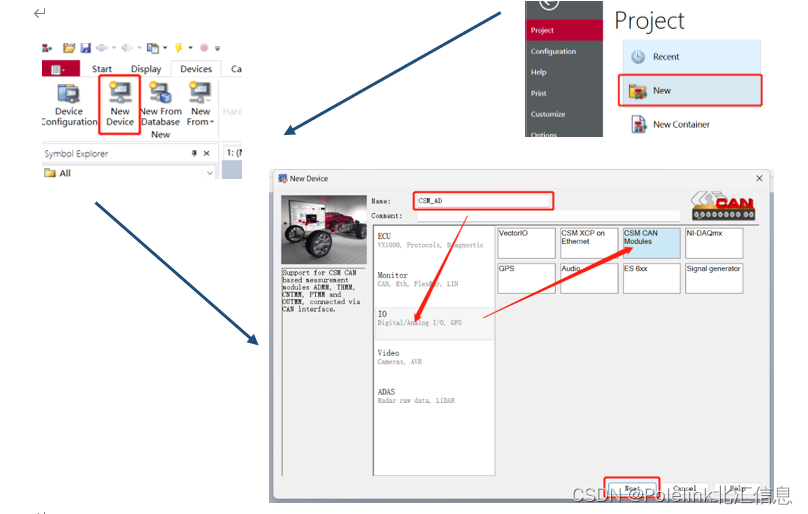Click the red record circle icon

pyautogui.click(x=204, y=47)
